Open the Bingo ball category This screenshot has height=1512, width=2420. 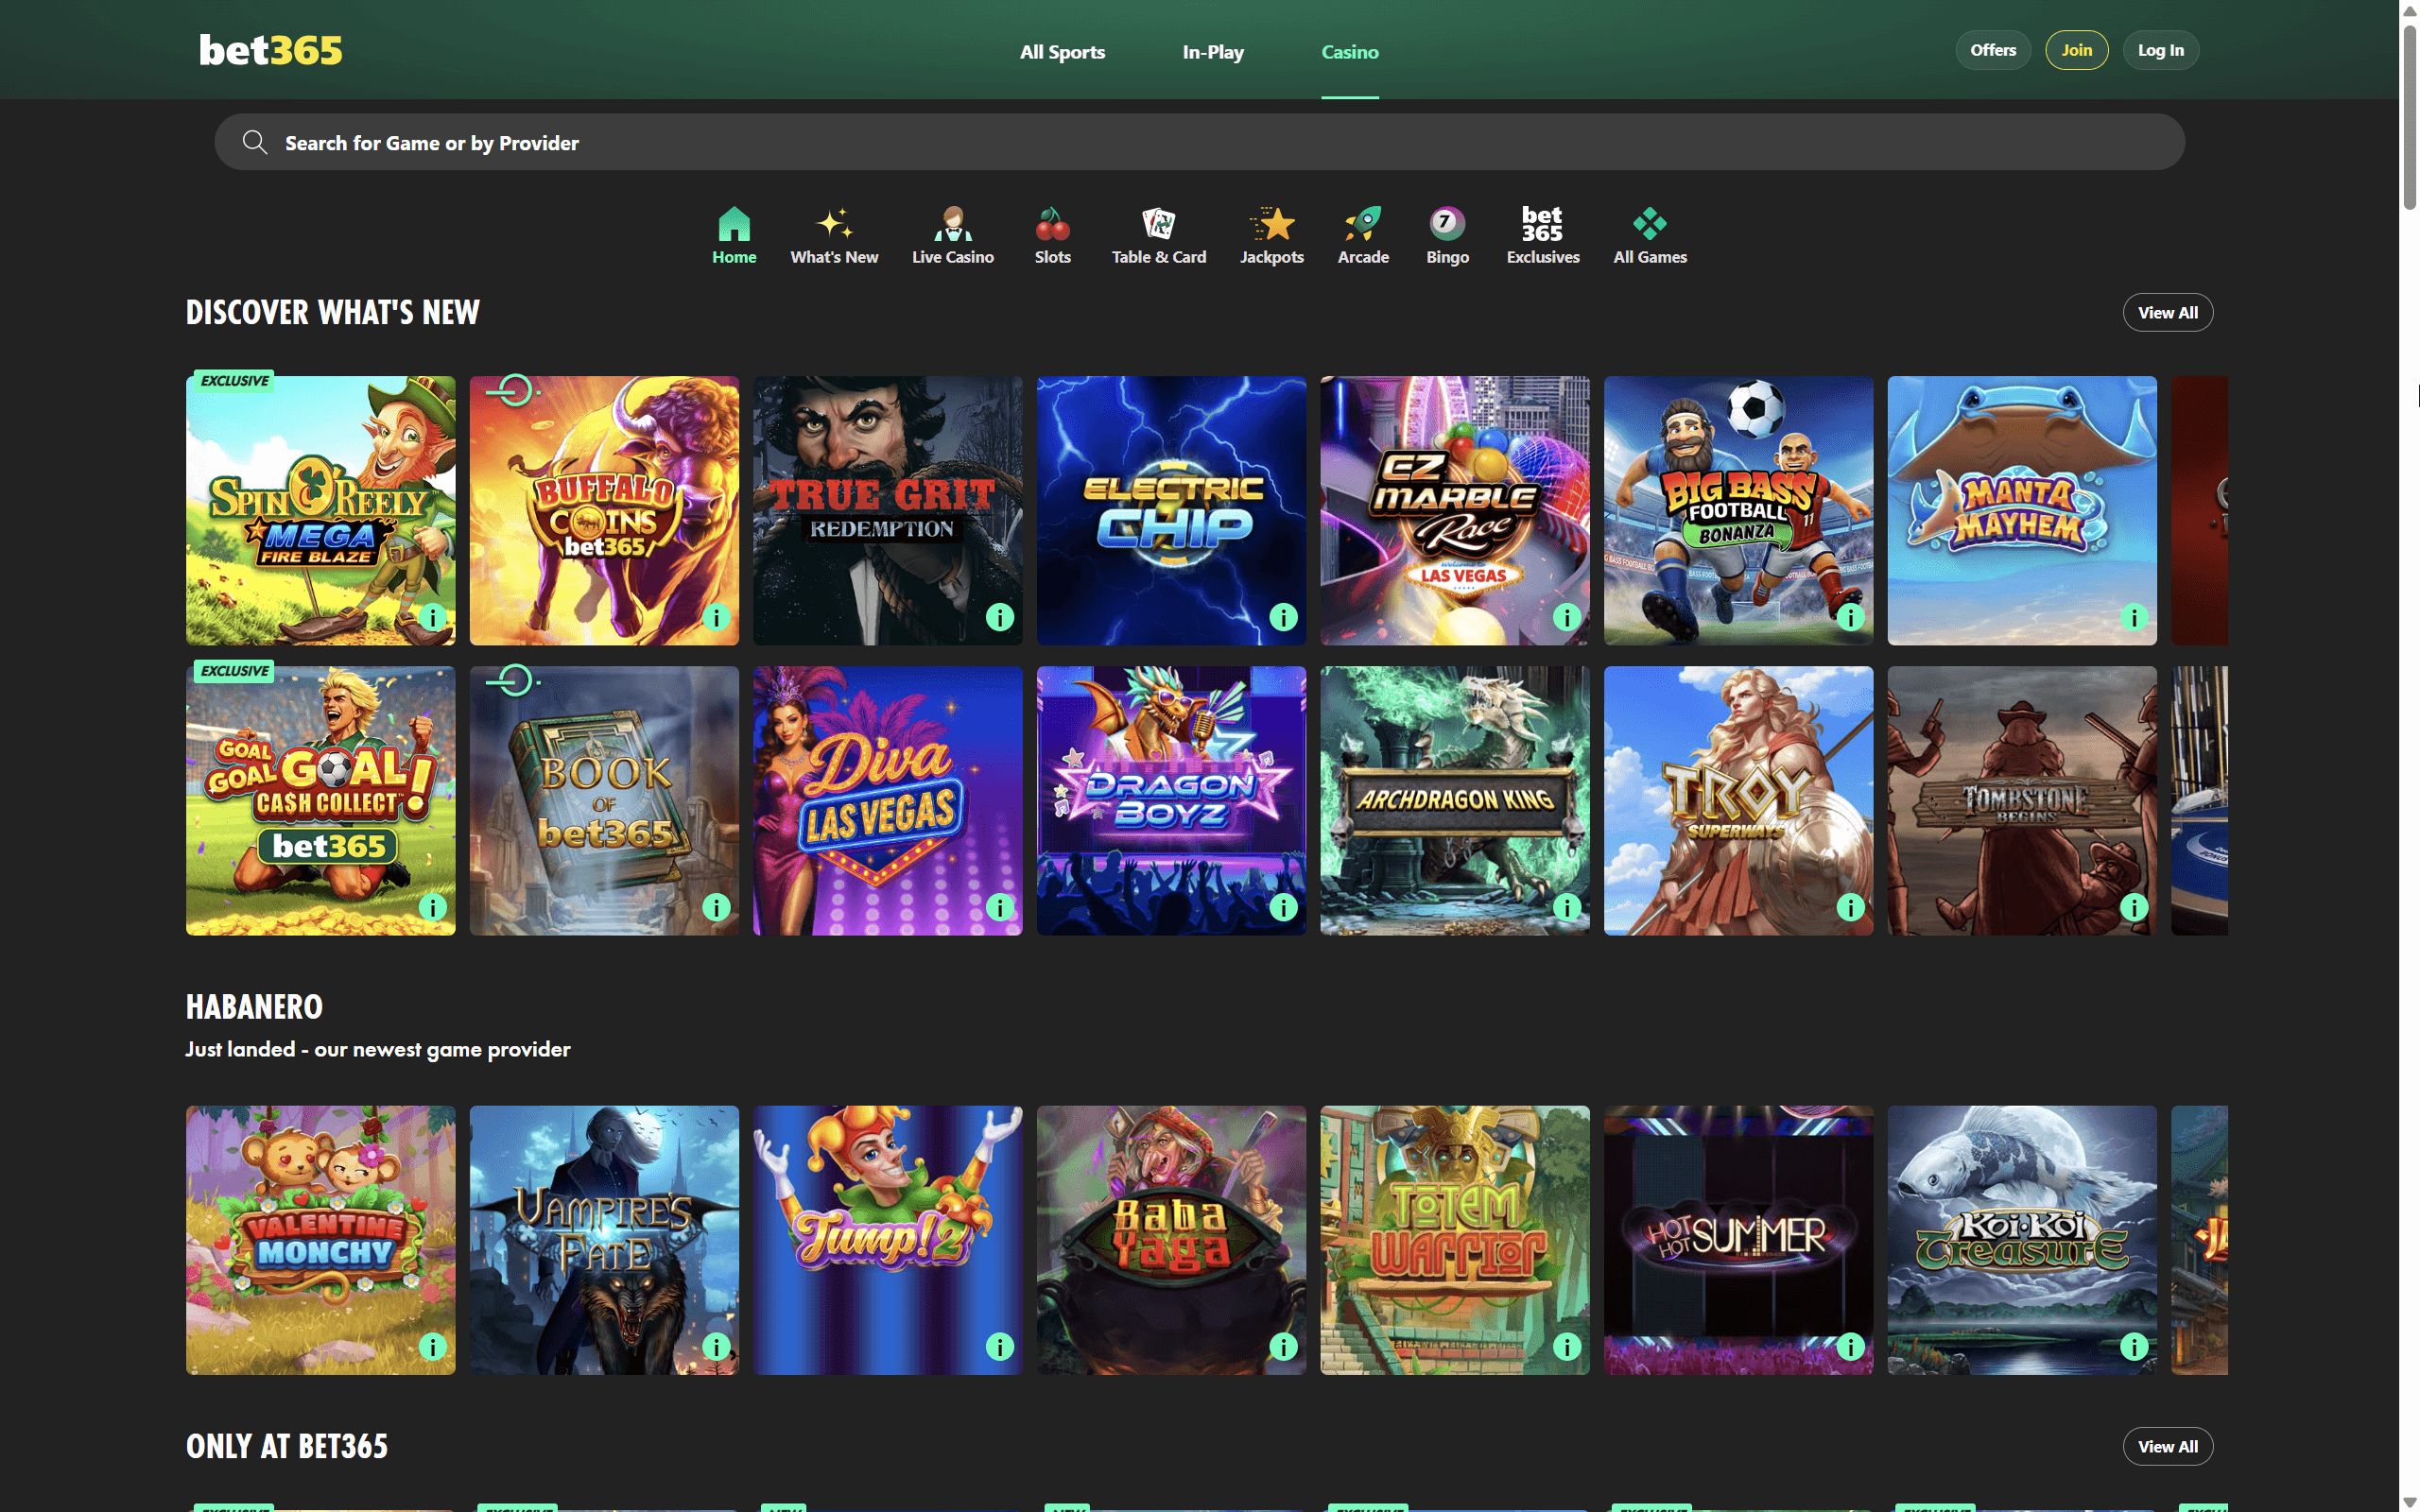[1447, 236]
